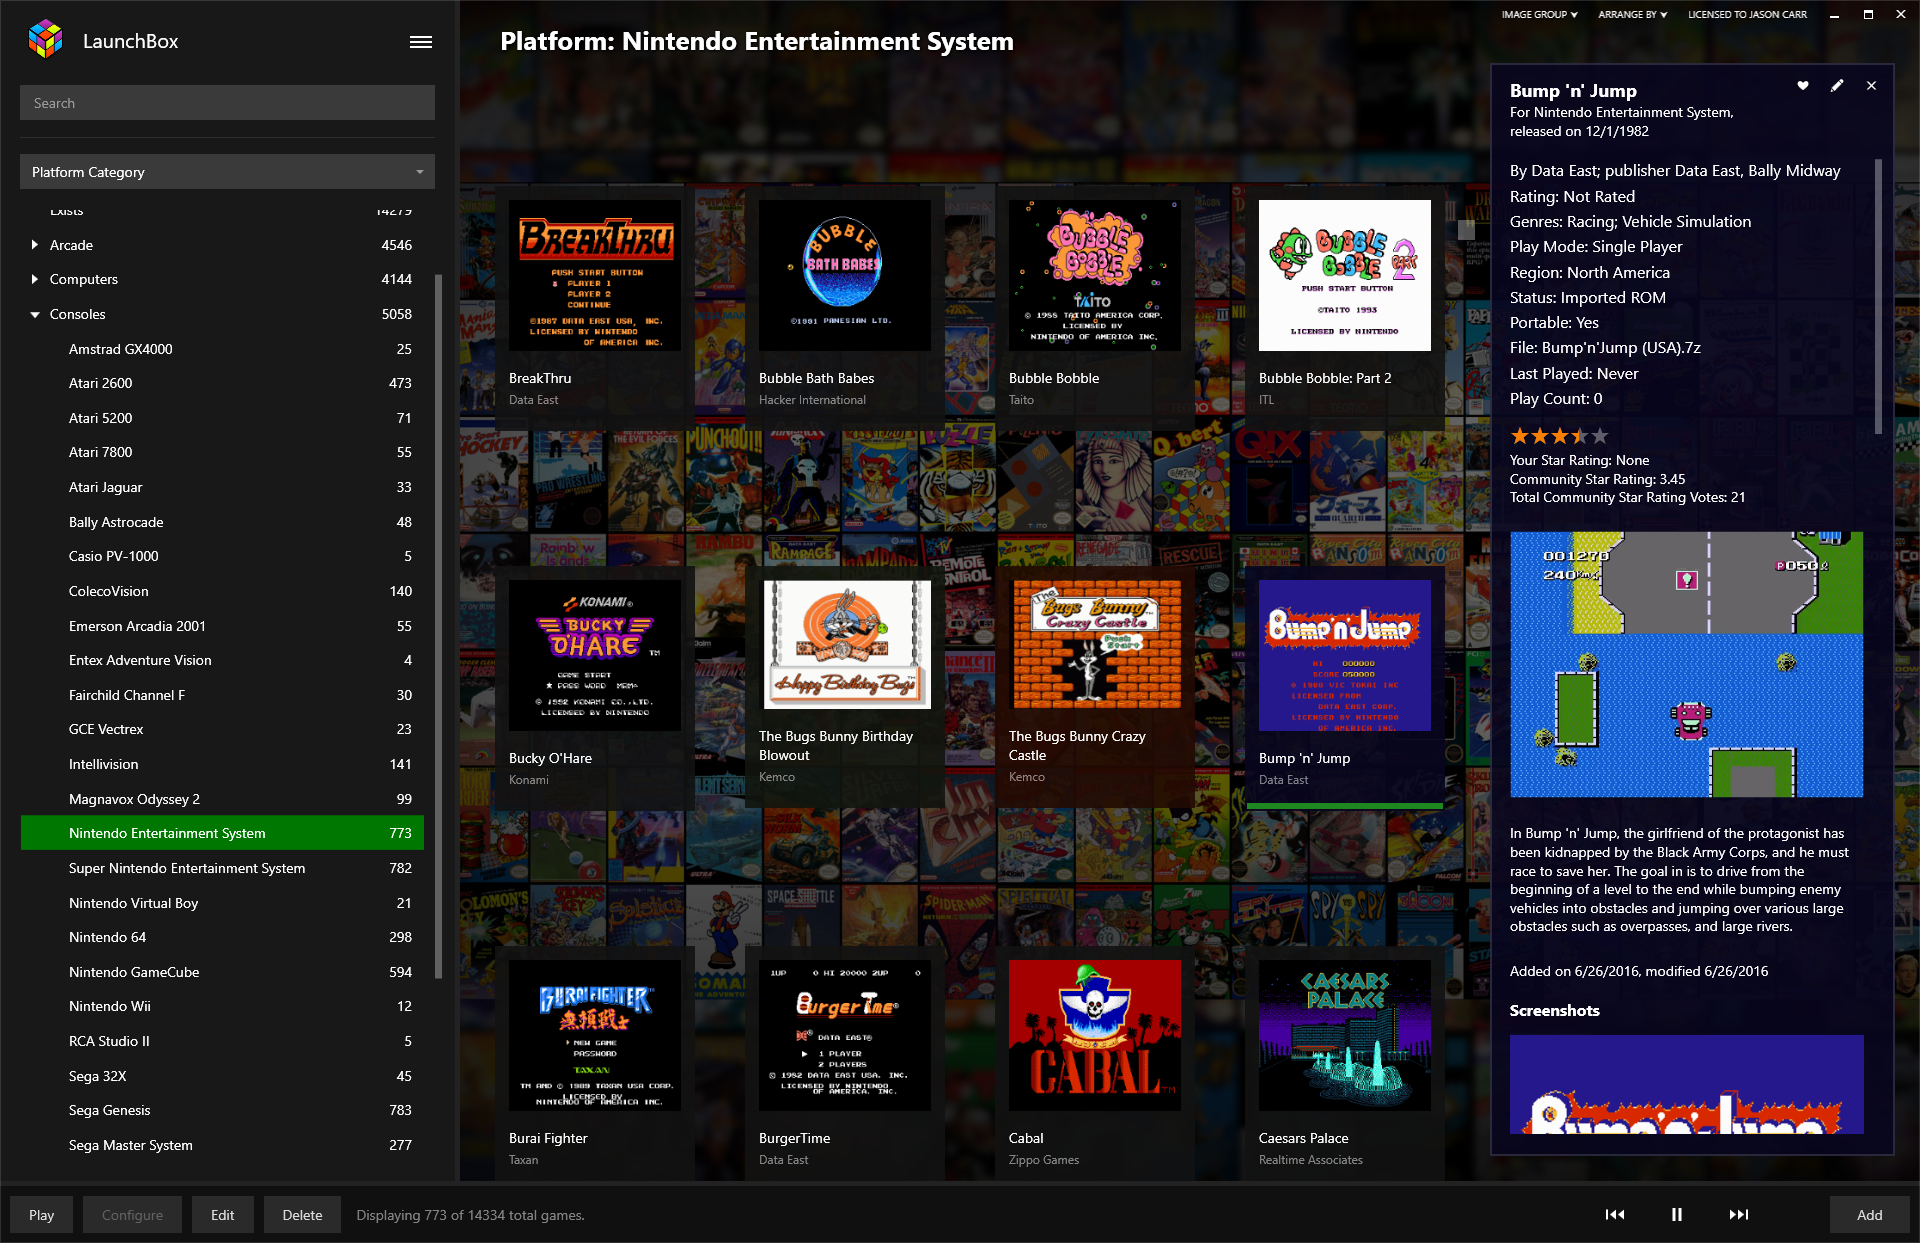Image resolution: width=1920 pixels, height=1243 pixels.
Task: Pause the music playback
Action: [1677, 1215]
